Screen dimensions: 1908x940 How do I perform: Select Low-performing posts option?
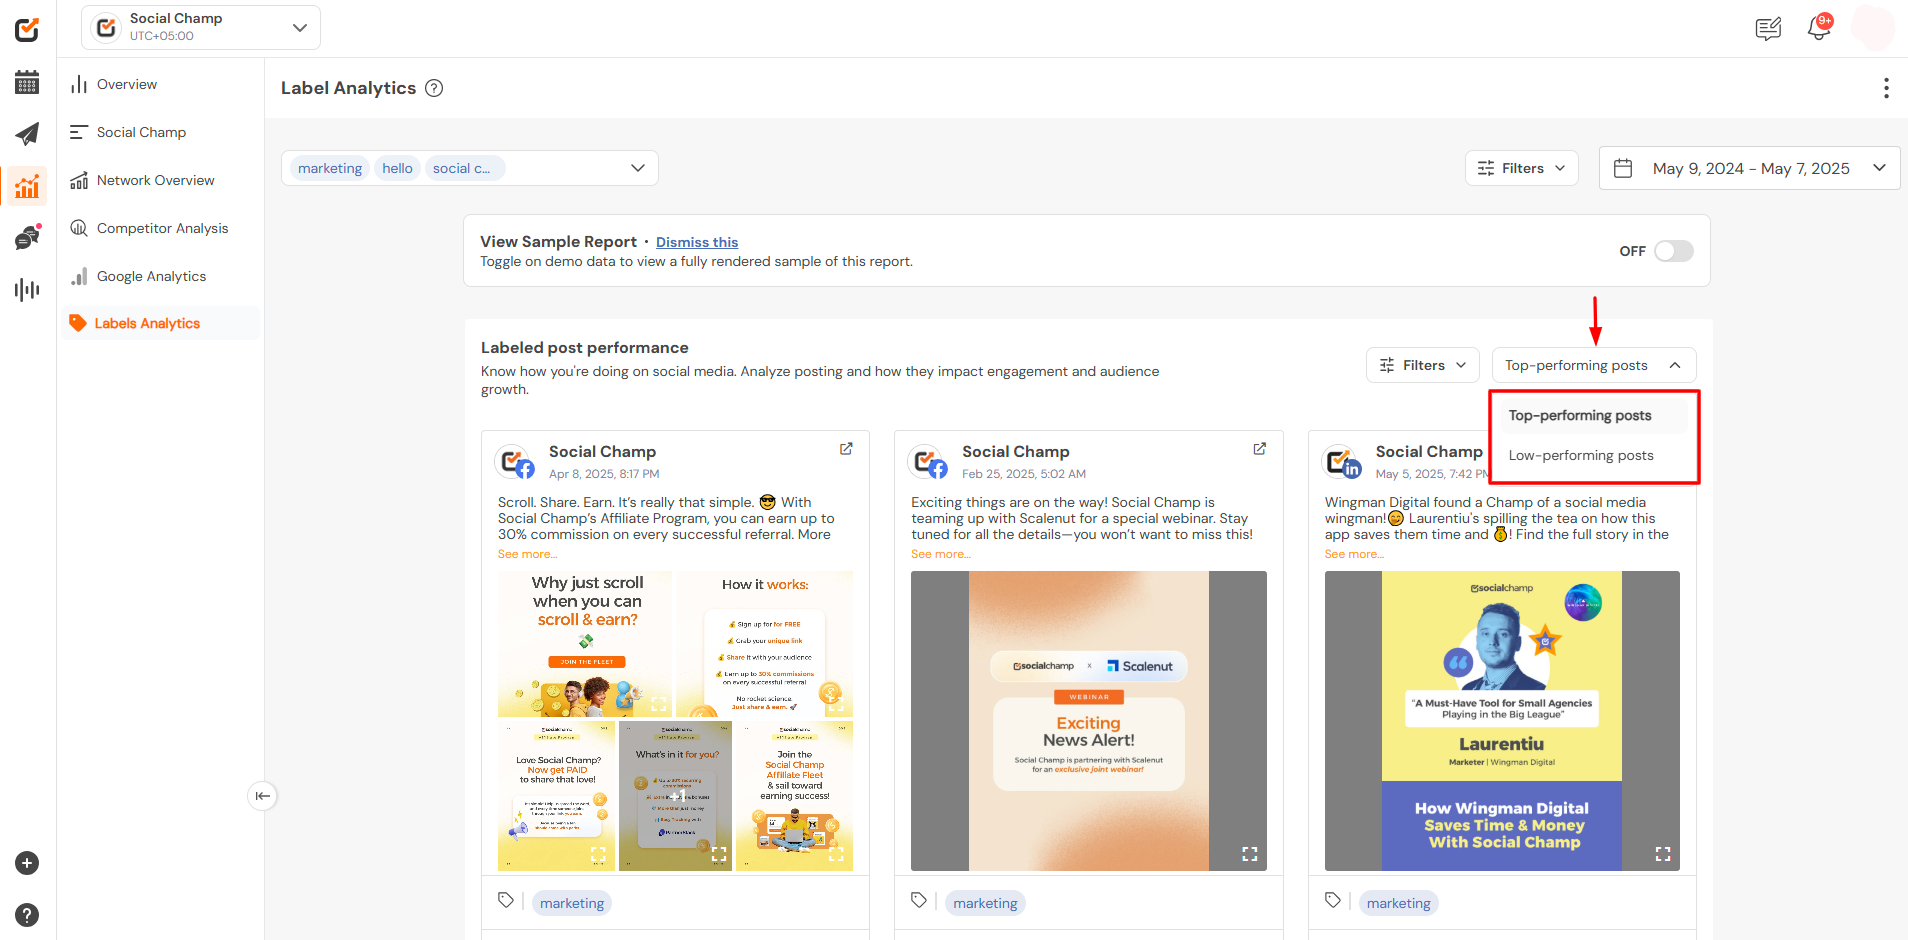pos(1593,455)
